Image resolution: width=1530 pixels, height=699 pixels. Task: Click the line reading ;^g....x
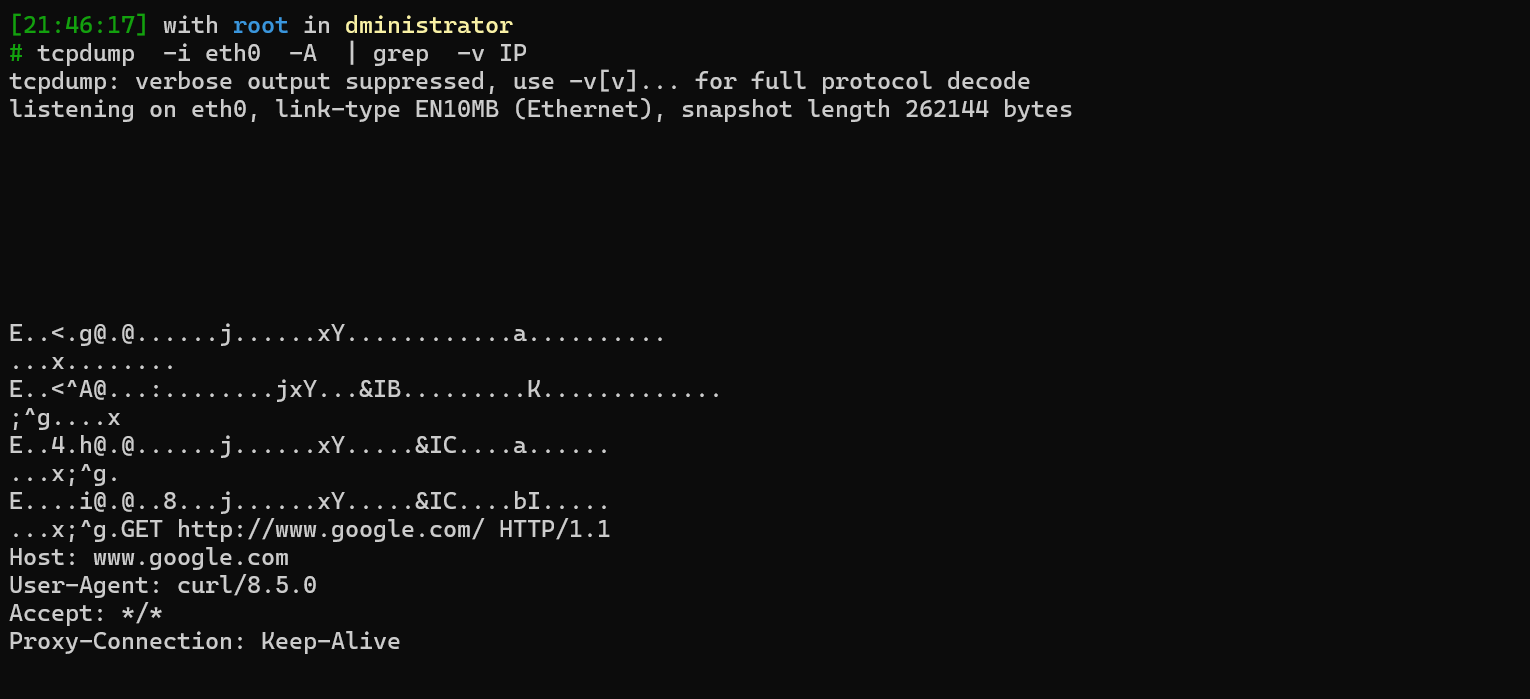click(x=64, y=417)
